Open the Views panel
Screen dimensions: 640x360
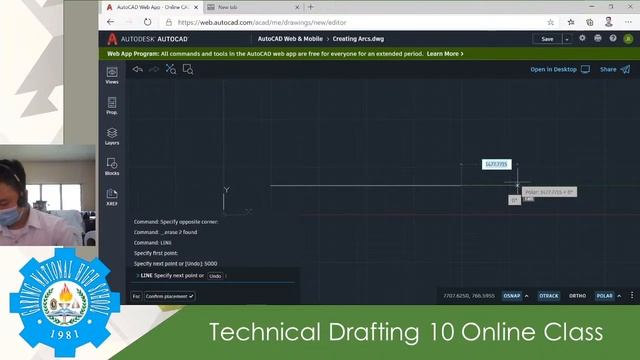(112, 75)
